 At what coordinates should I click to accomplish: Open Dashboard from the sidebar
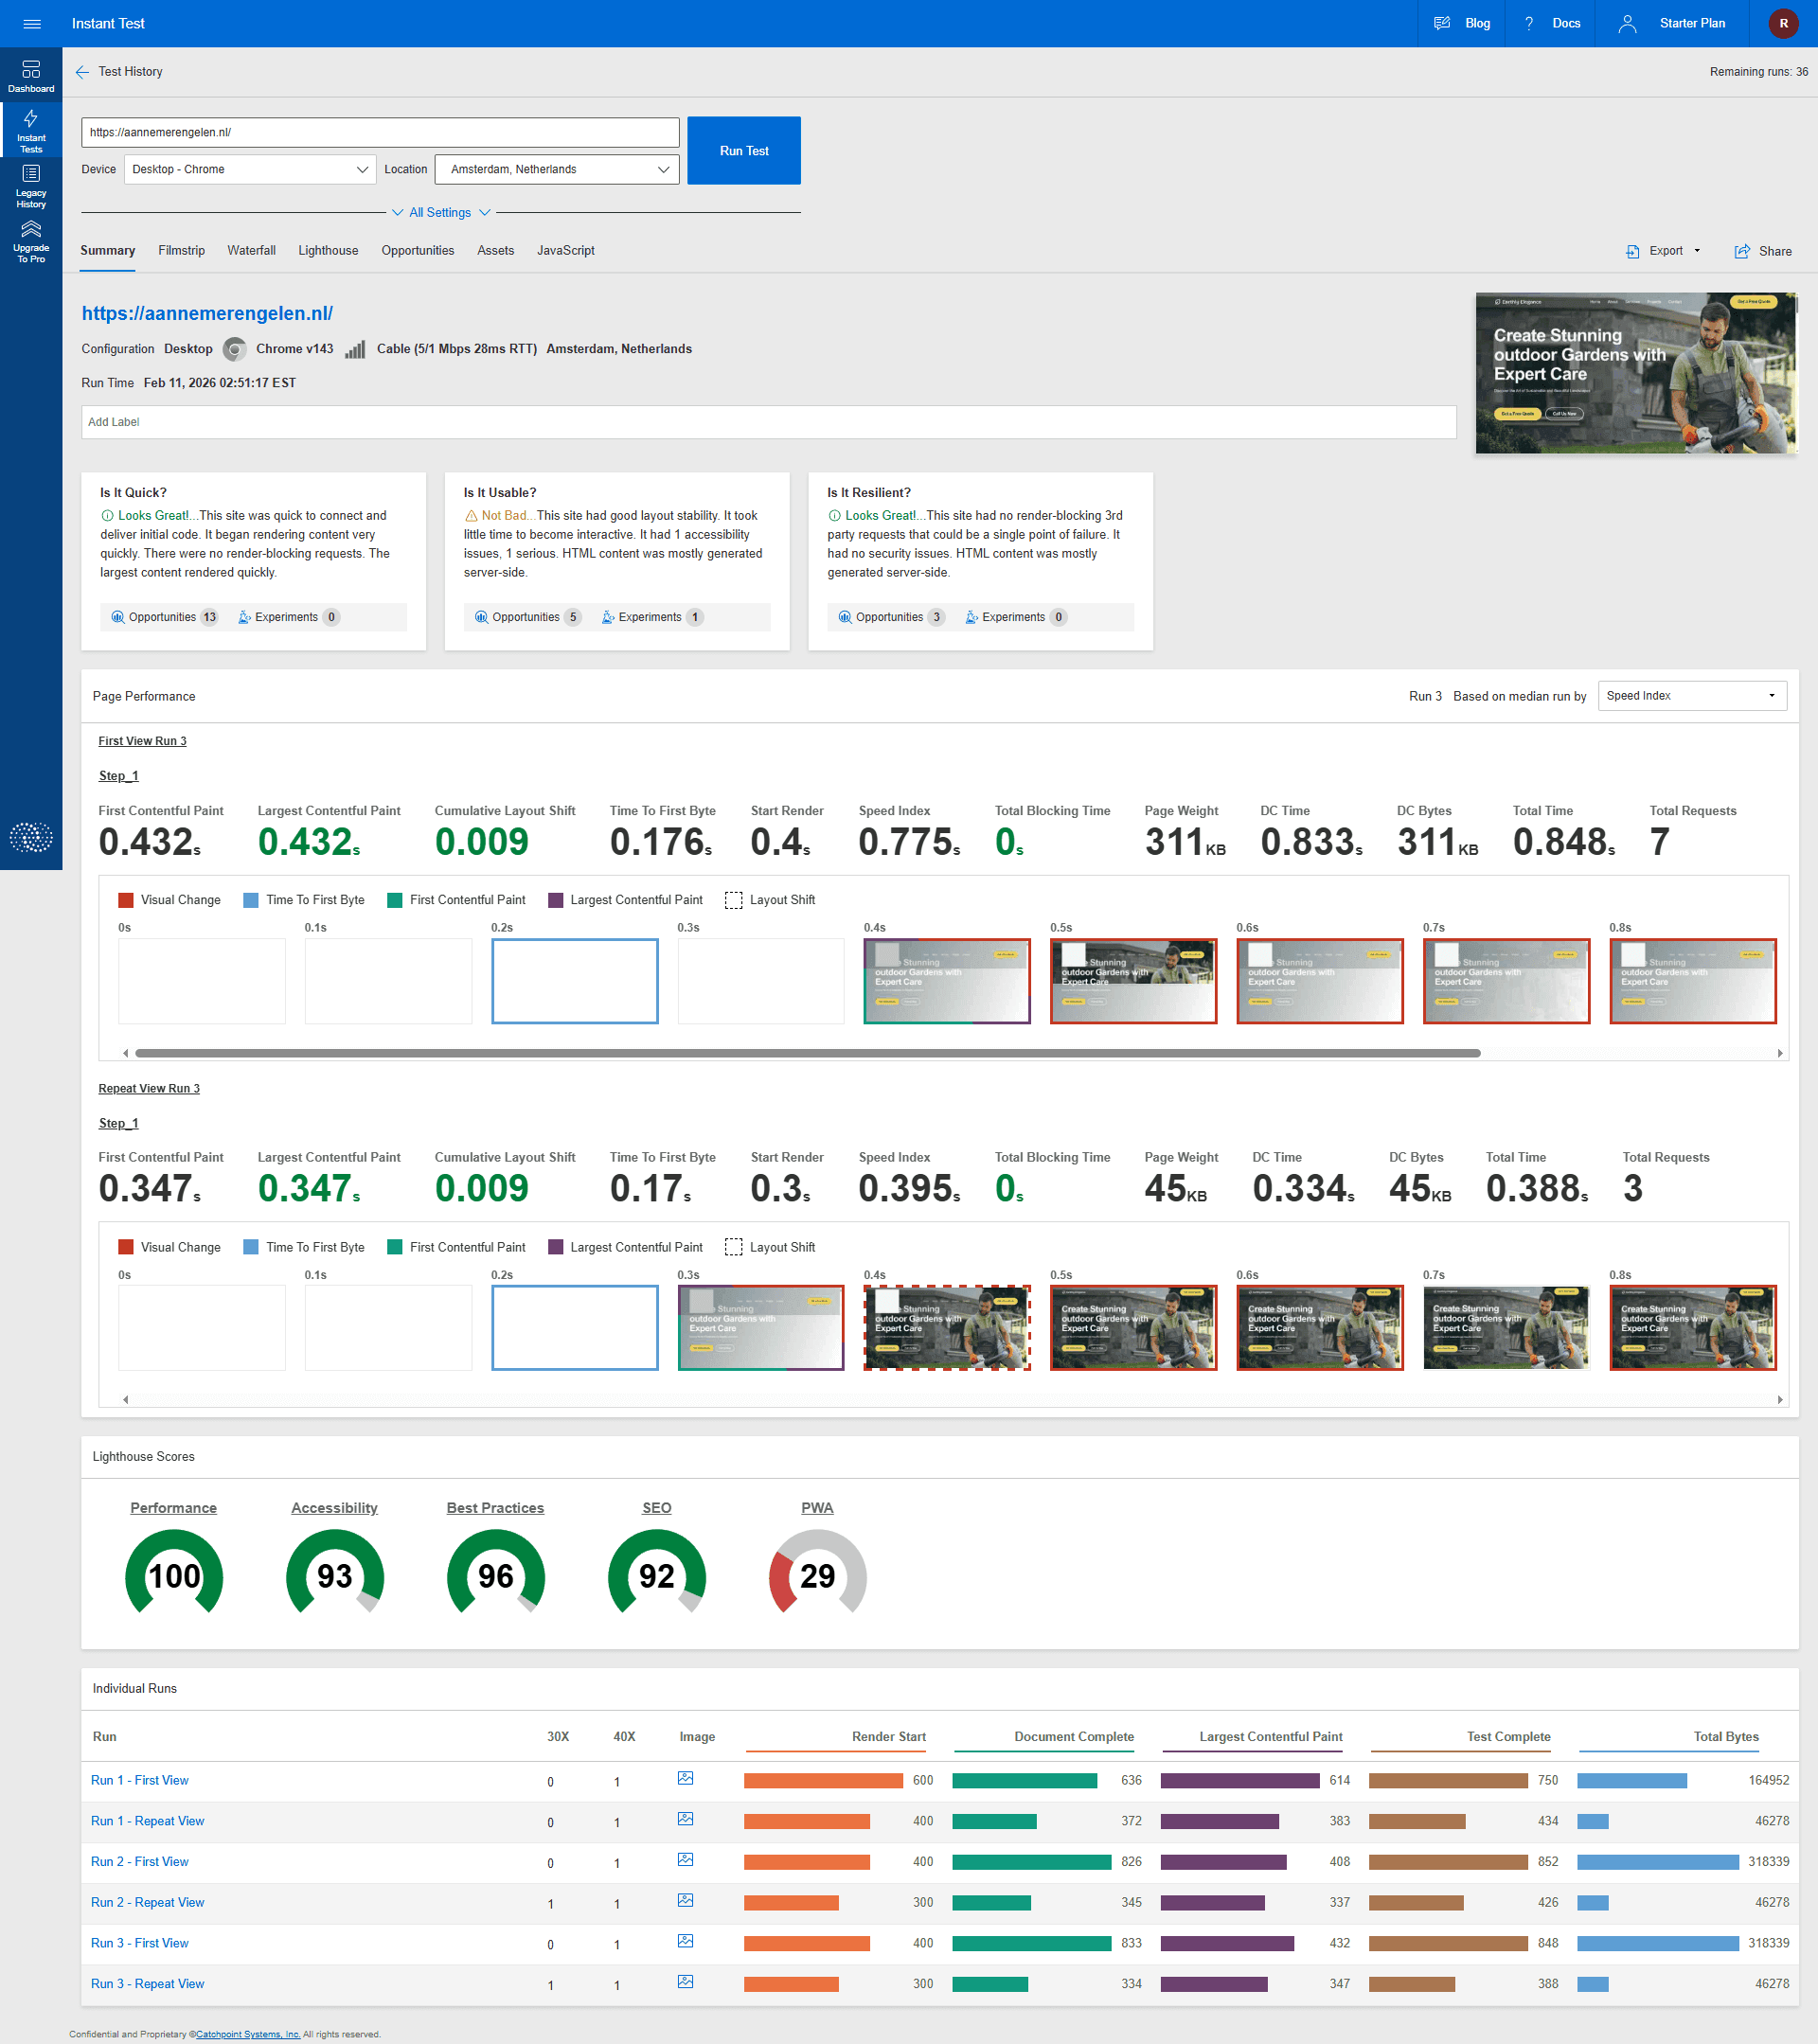(x=31, y=75)
